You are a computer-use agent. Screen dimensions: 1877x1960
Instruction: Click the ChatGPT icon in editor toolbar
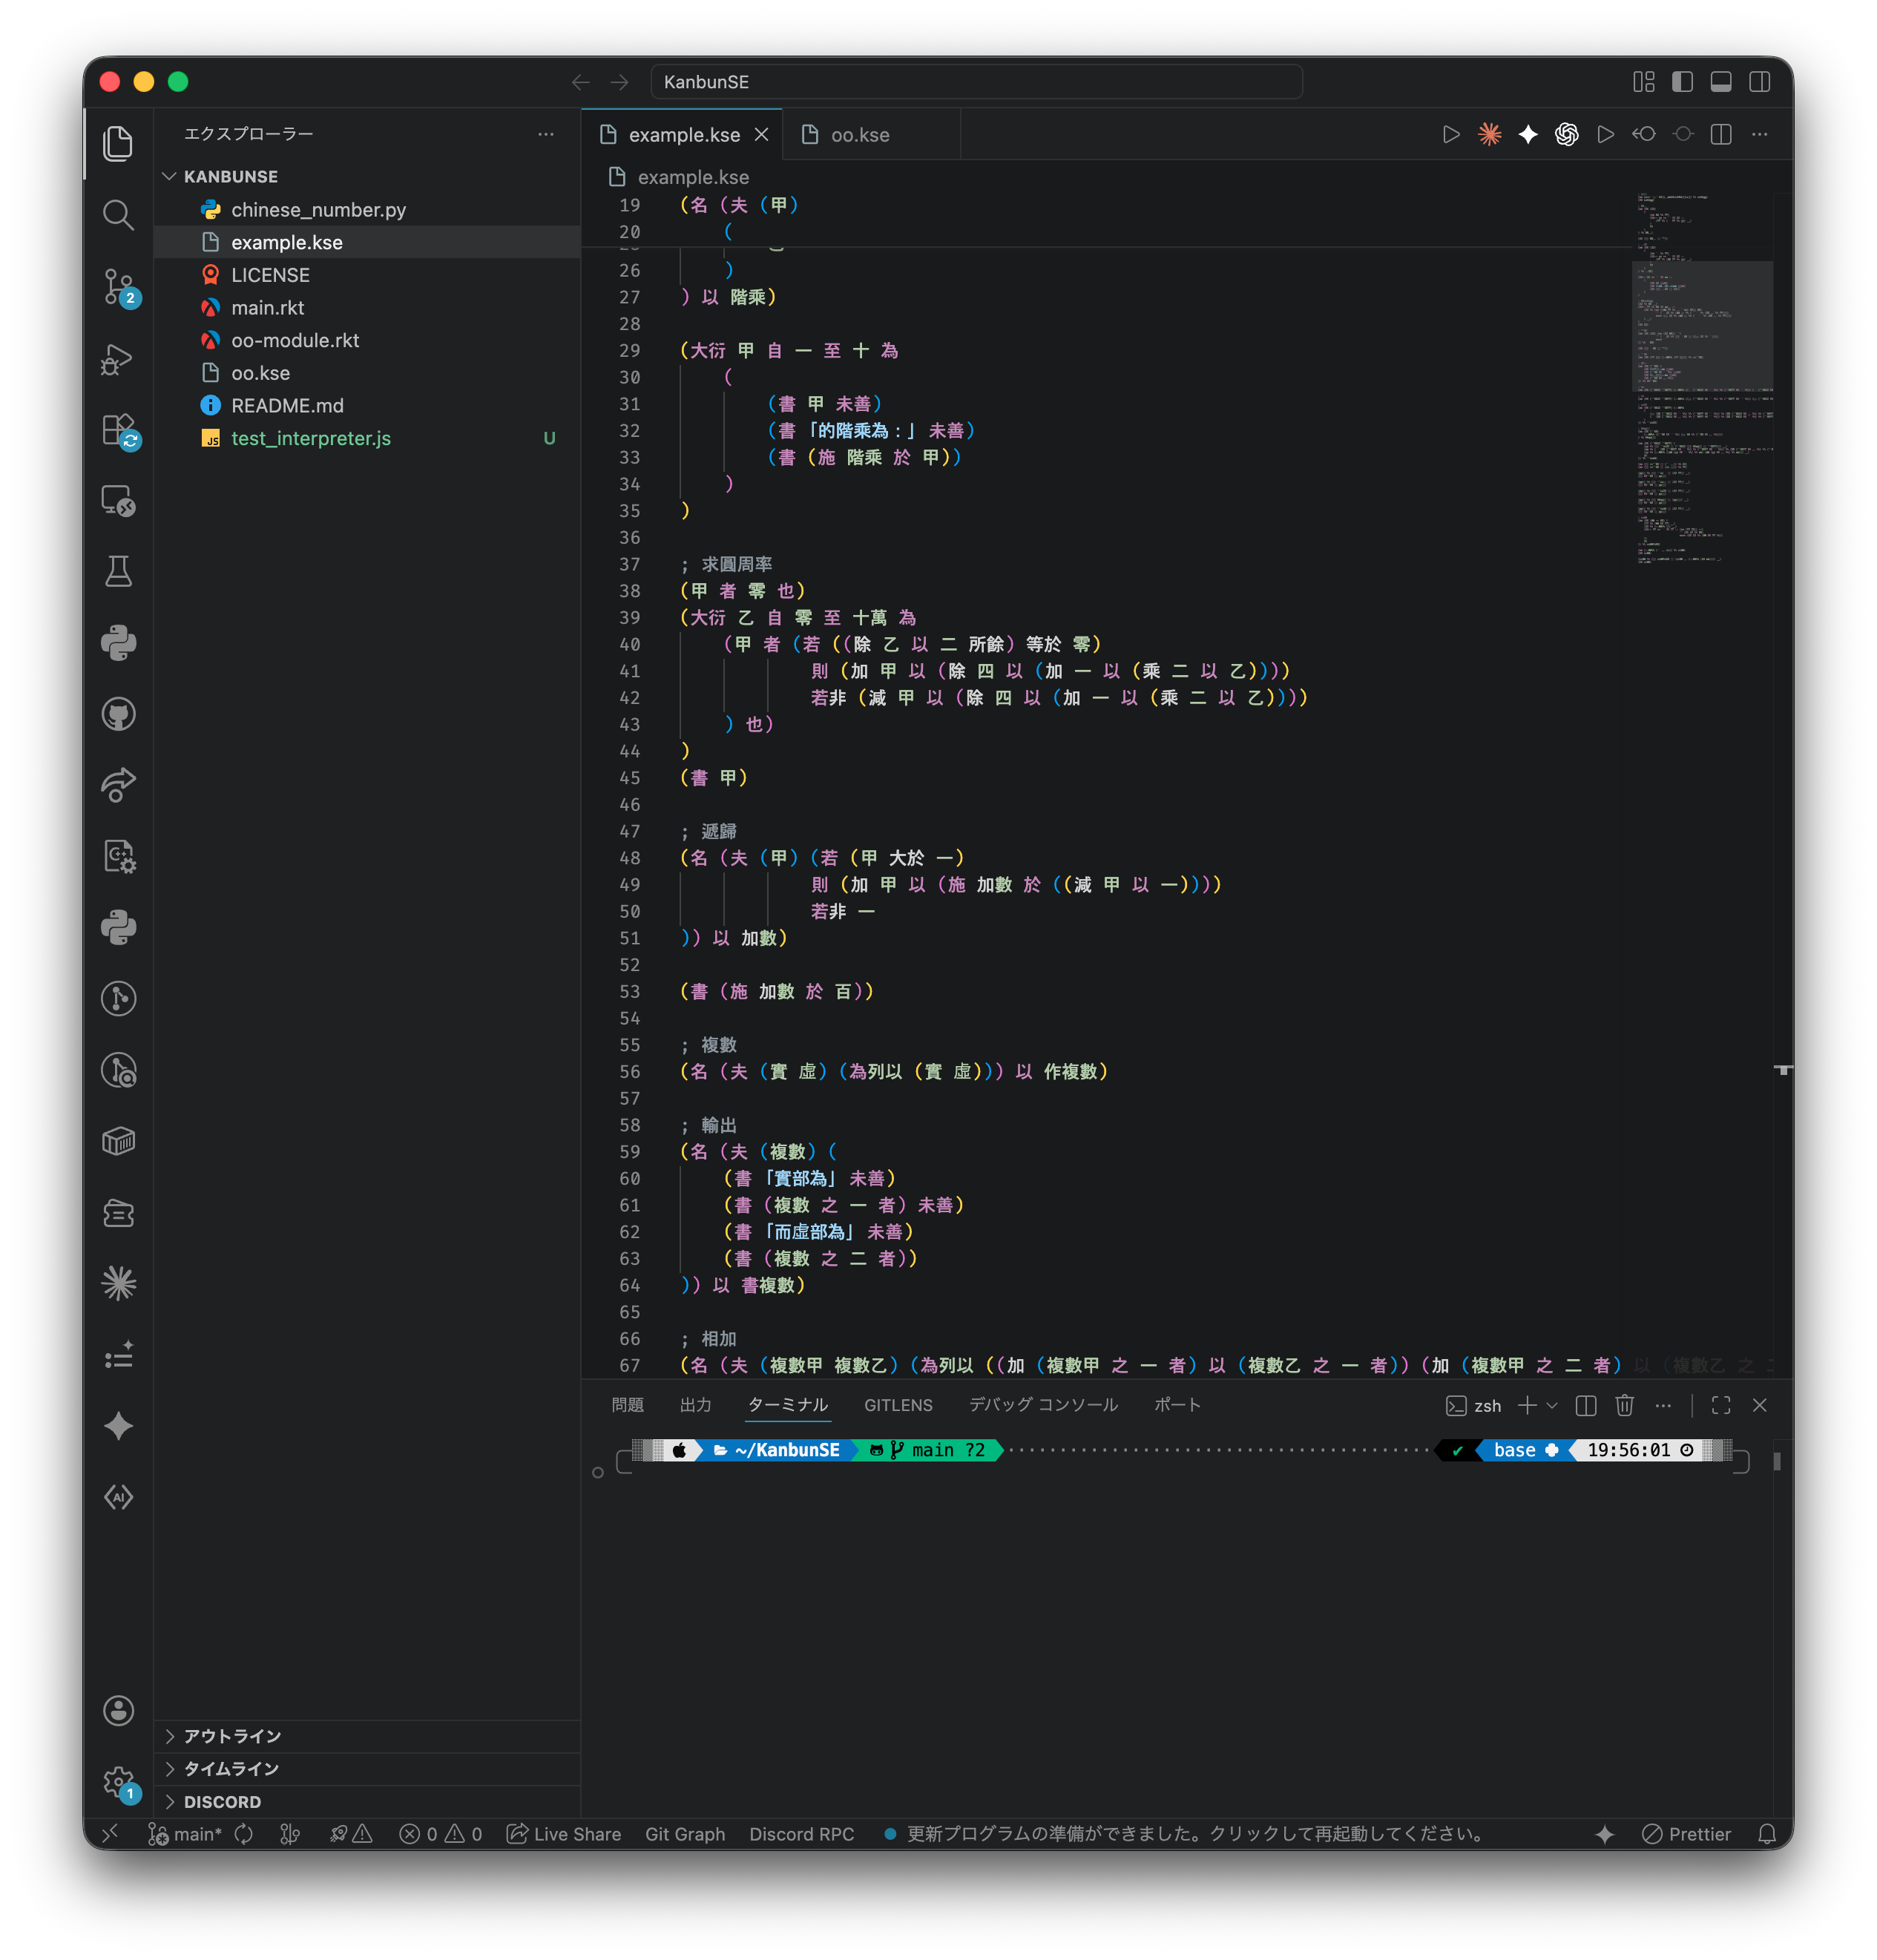1566,134
